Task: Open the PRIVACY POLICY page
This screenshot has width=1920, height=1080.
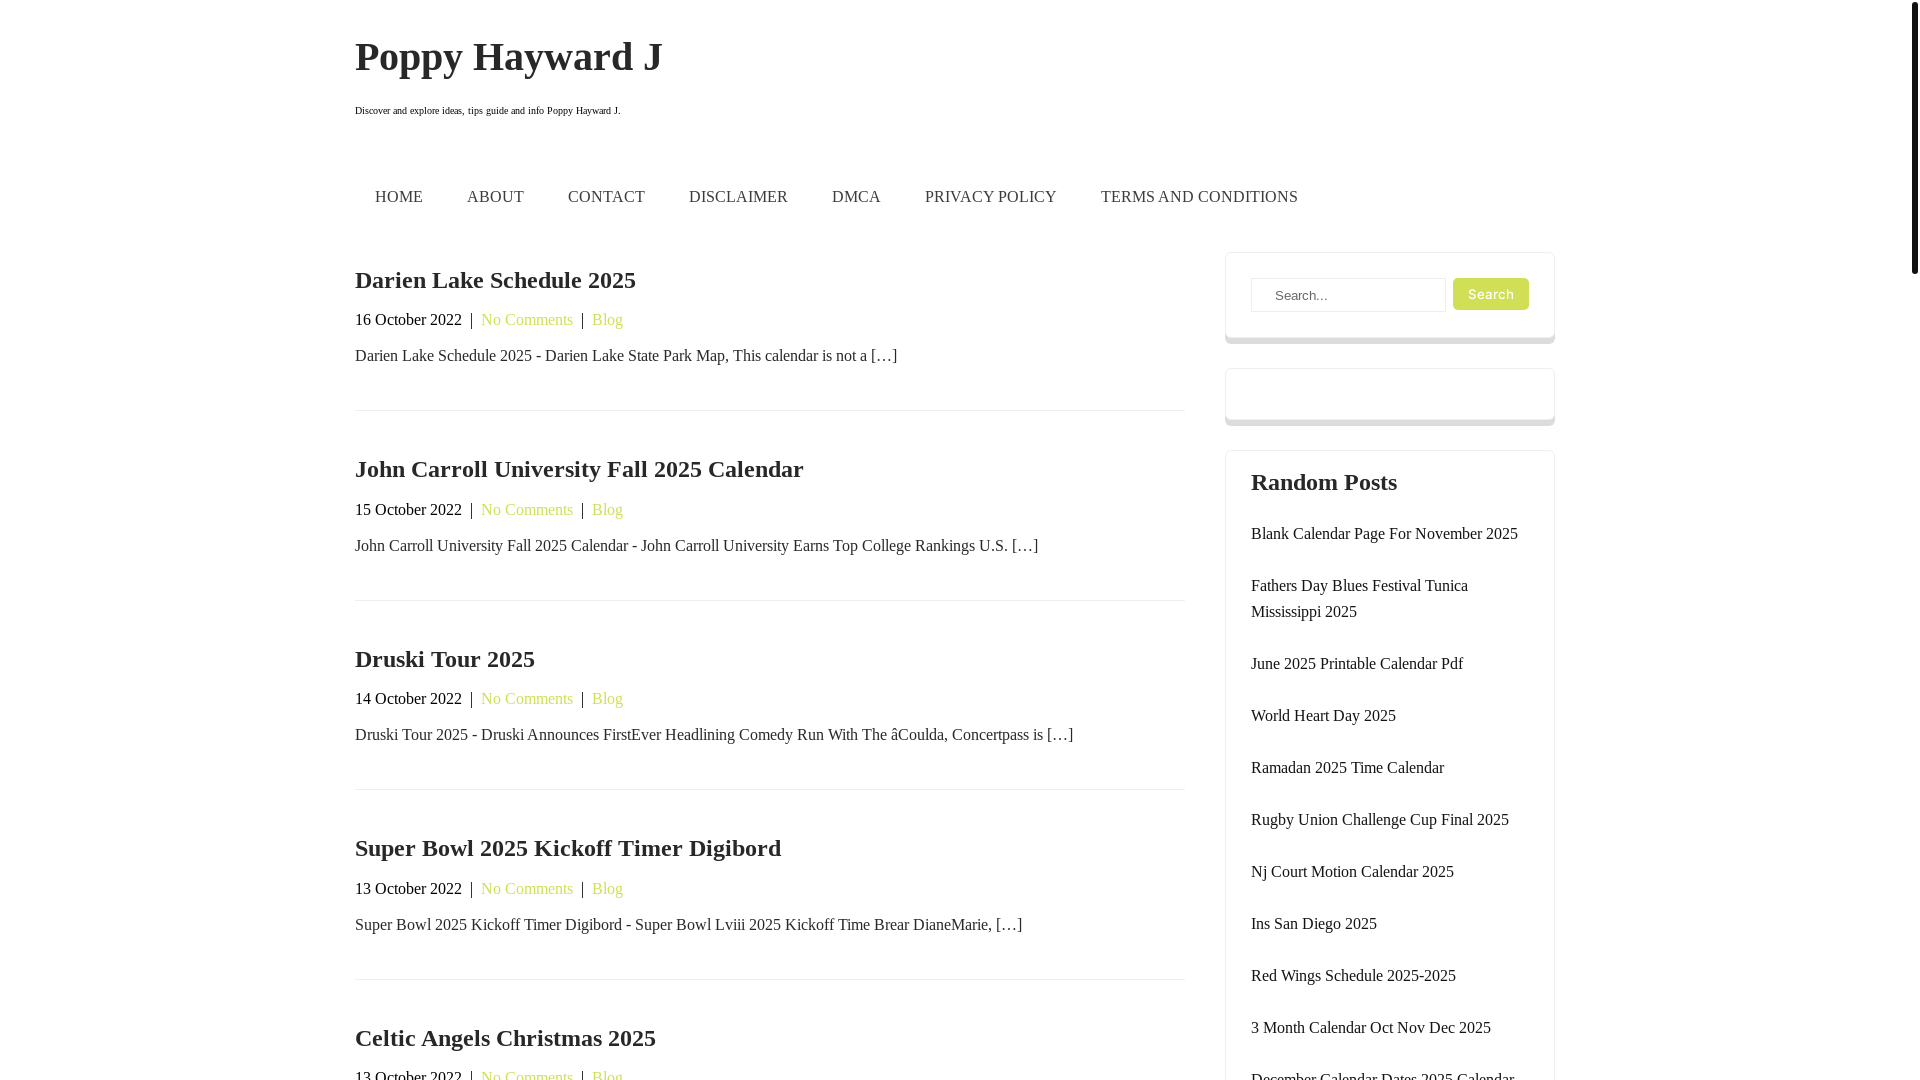Action: click(x=990, y=197)
